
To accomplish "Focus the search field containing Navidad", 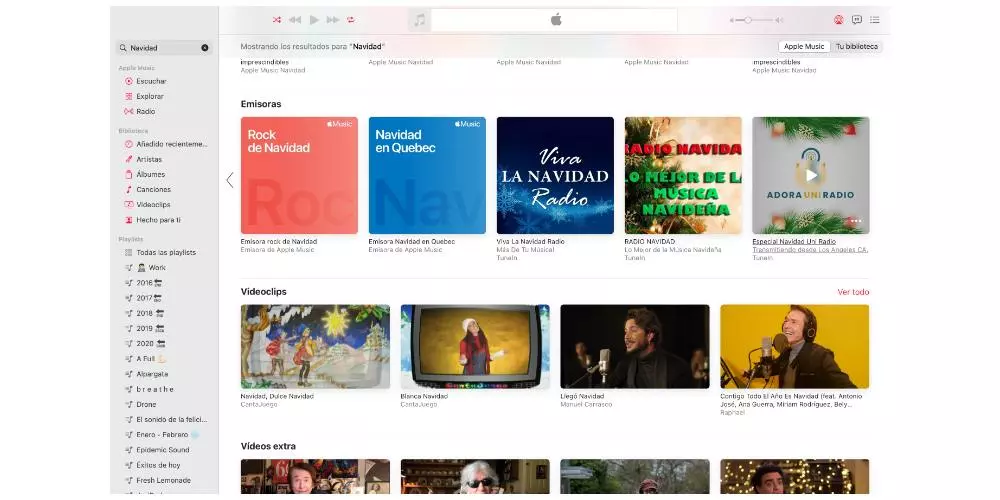I will [x=164, y=48].
